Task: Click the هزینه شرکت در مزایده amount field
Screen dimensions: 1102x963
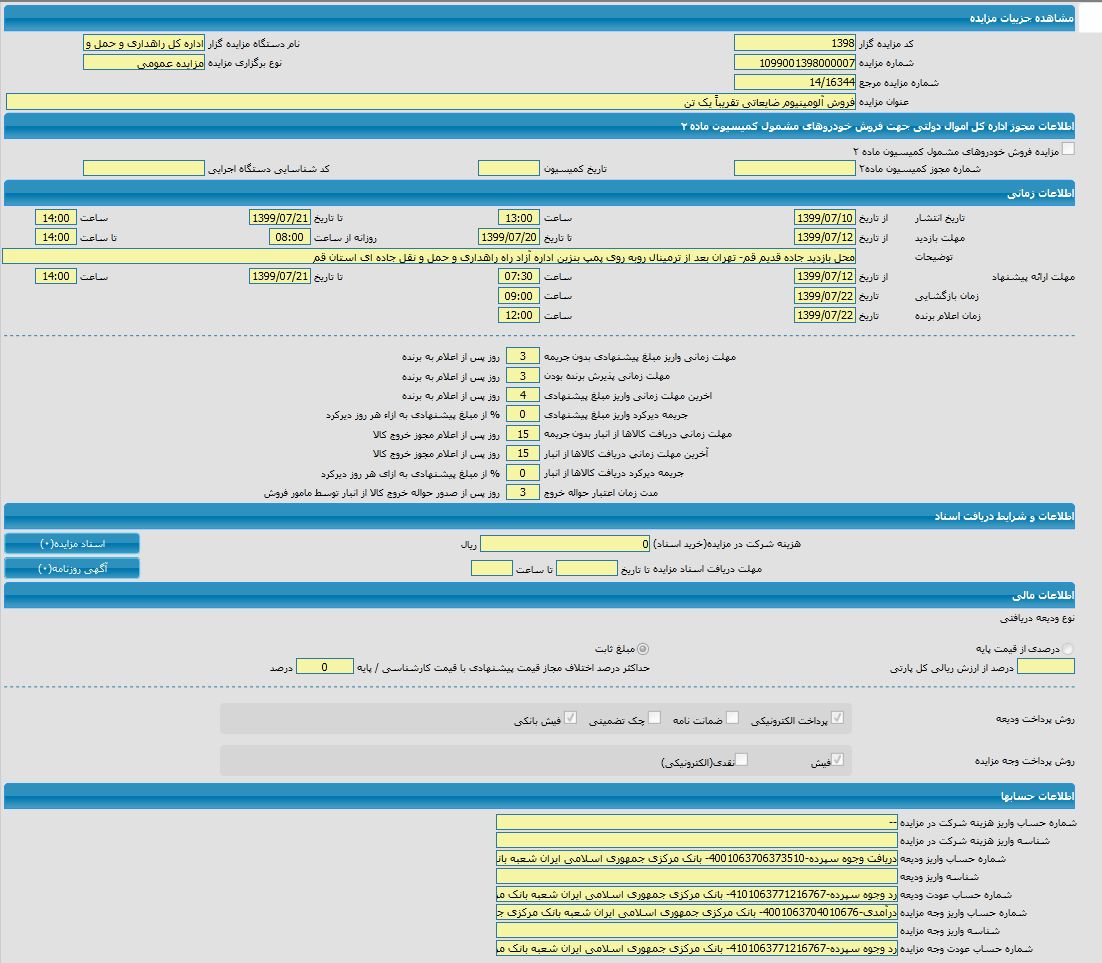Action: (x=565, y=544)
